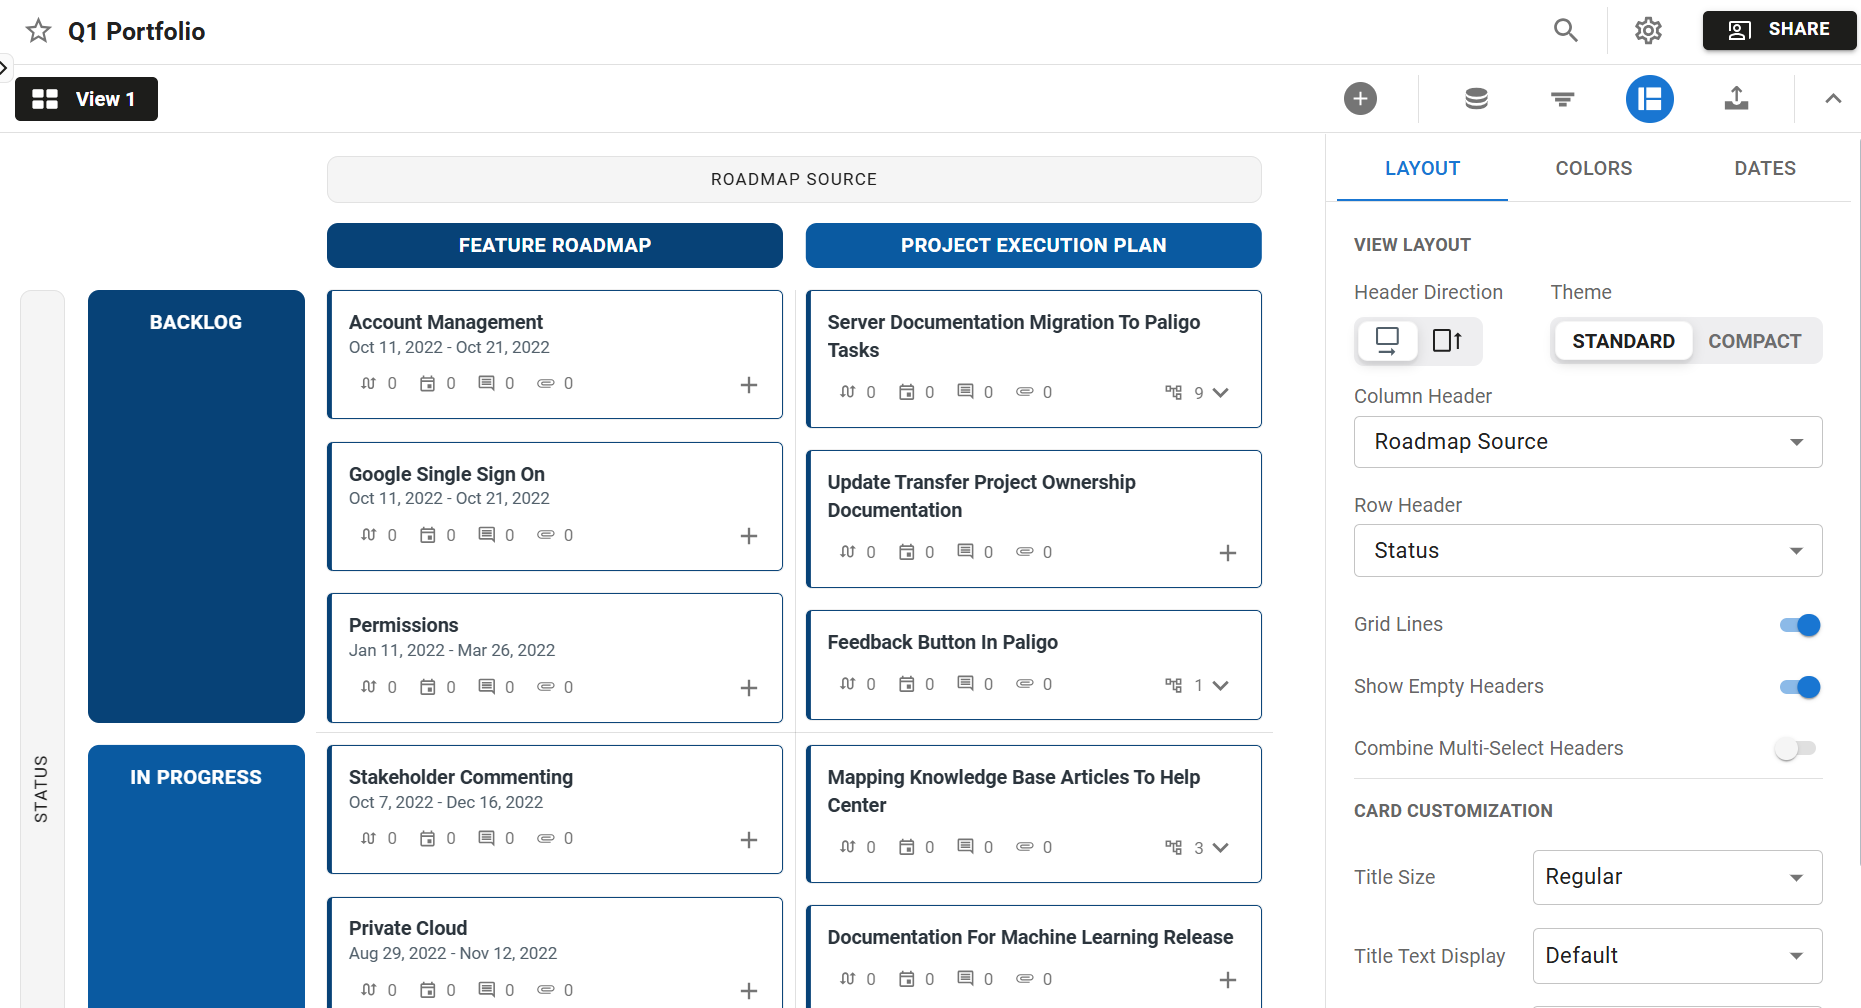Click the SHARE button

1780,29
